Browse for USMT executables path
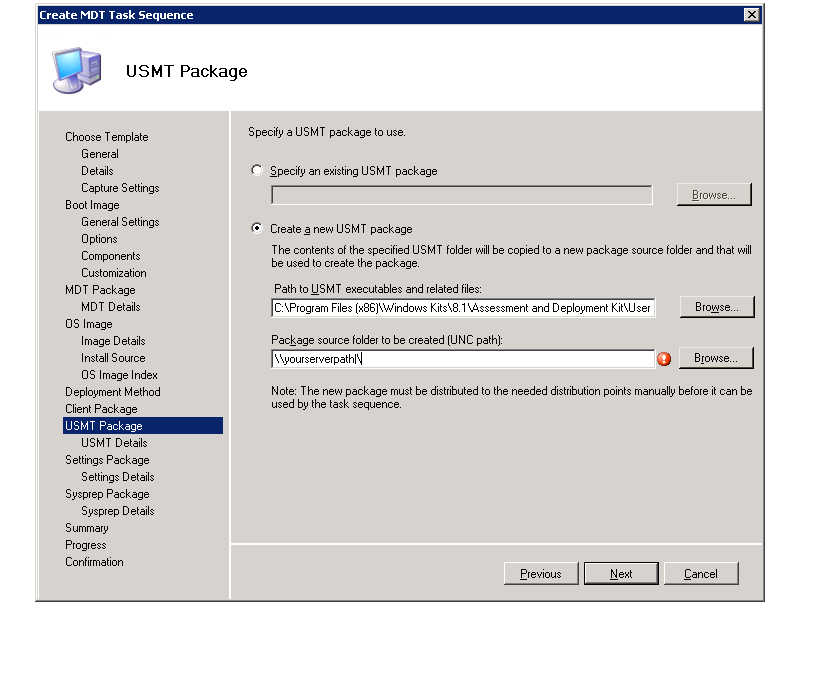The height and width of the screenshot is (678, 830). click(716, 308)
